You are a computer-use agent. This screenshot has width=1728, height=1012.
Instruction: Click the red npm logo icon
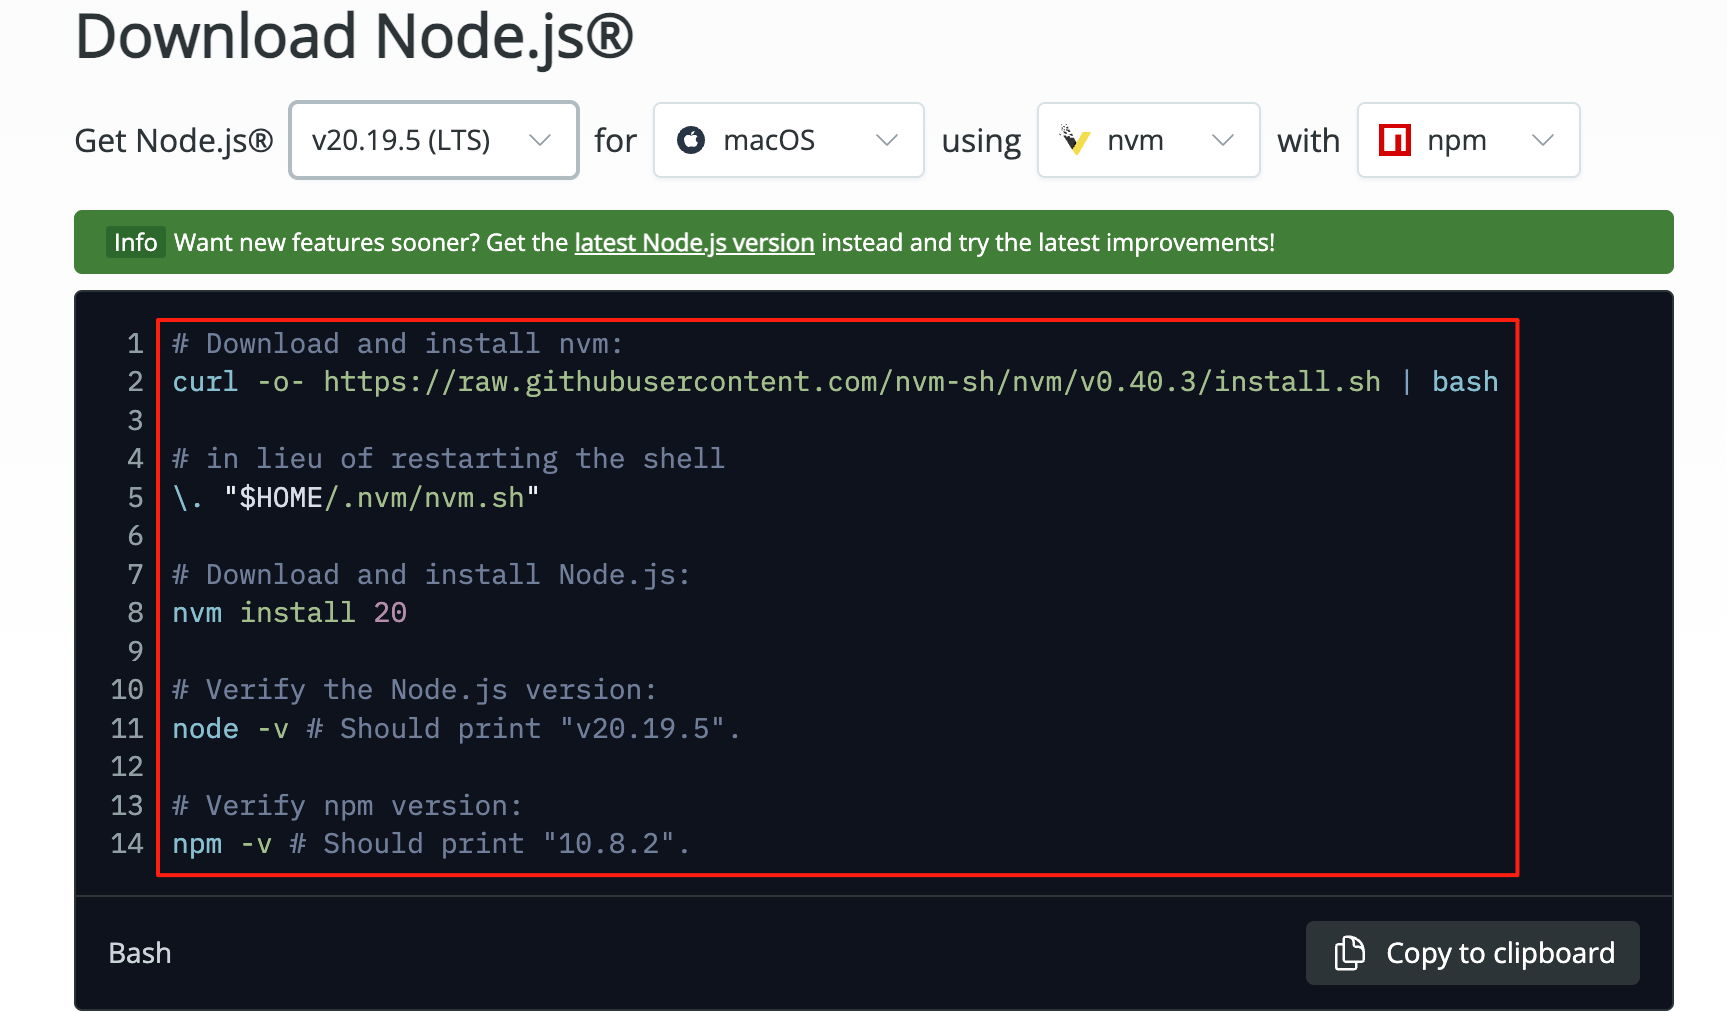pyautogui.click(x=1394, y=140)
